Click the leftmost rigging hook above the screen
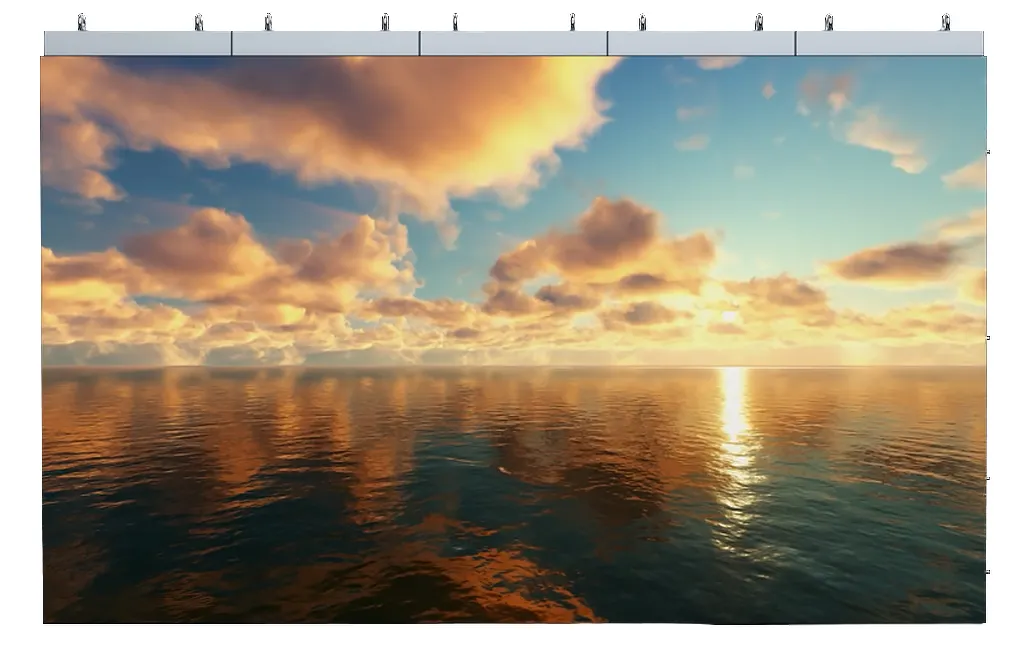This screenshot has width=1021, height=647. pyautogui.click(x=82, y=22)
